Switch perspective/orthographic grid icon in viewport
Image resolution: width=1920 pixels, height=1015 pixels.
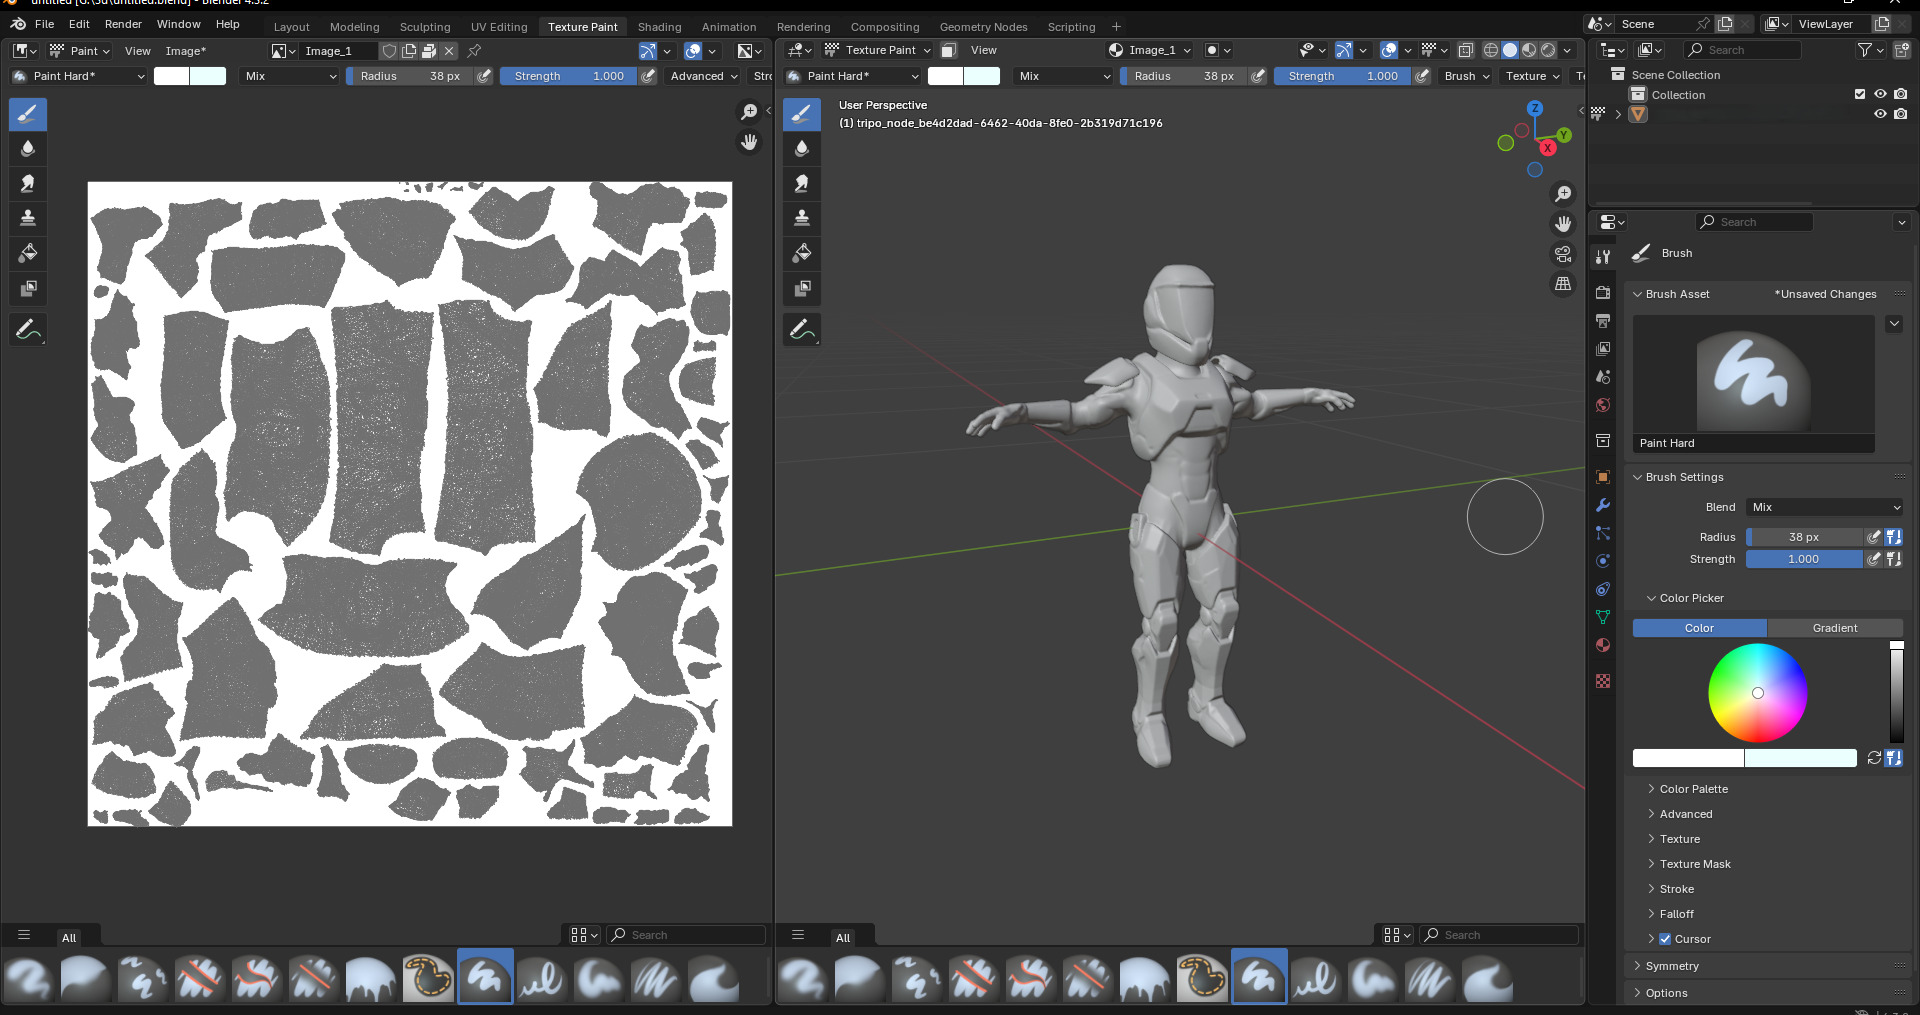pyautogui.click(x=1563, y=284)
